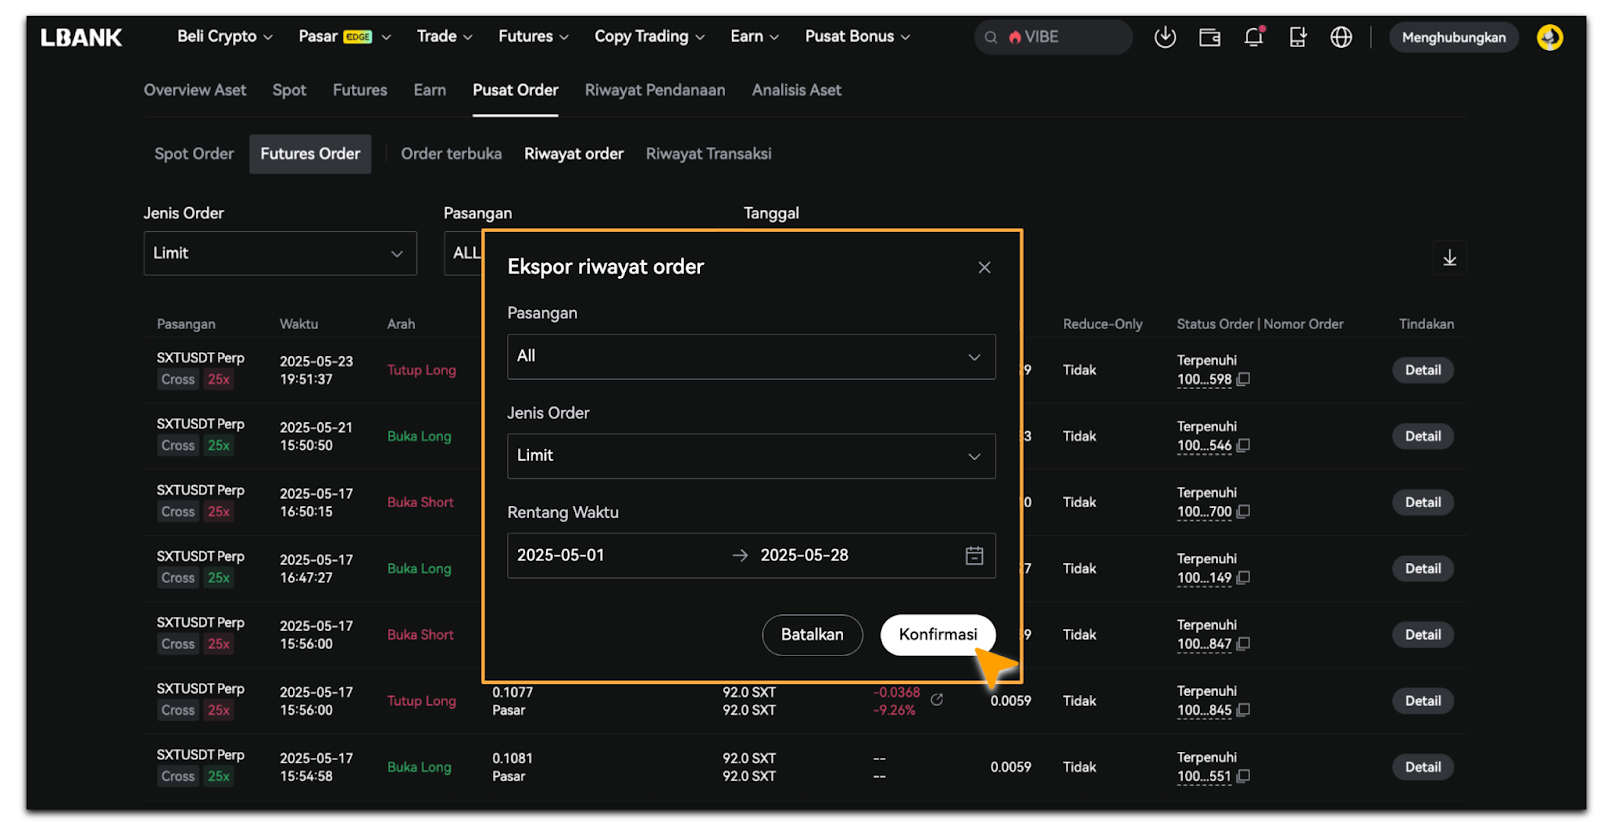The width and height of the screenshot is (1600, 827).
Task: Switch to the Riwayat Pendanaan tab
Action: click(x=654, y=90)
